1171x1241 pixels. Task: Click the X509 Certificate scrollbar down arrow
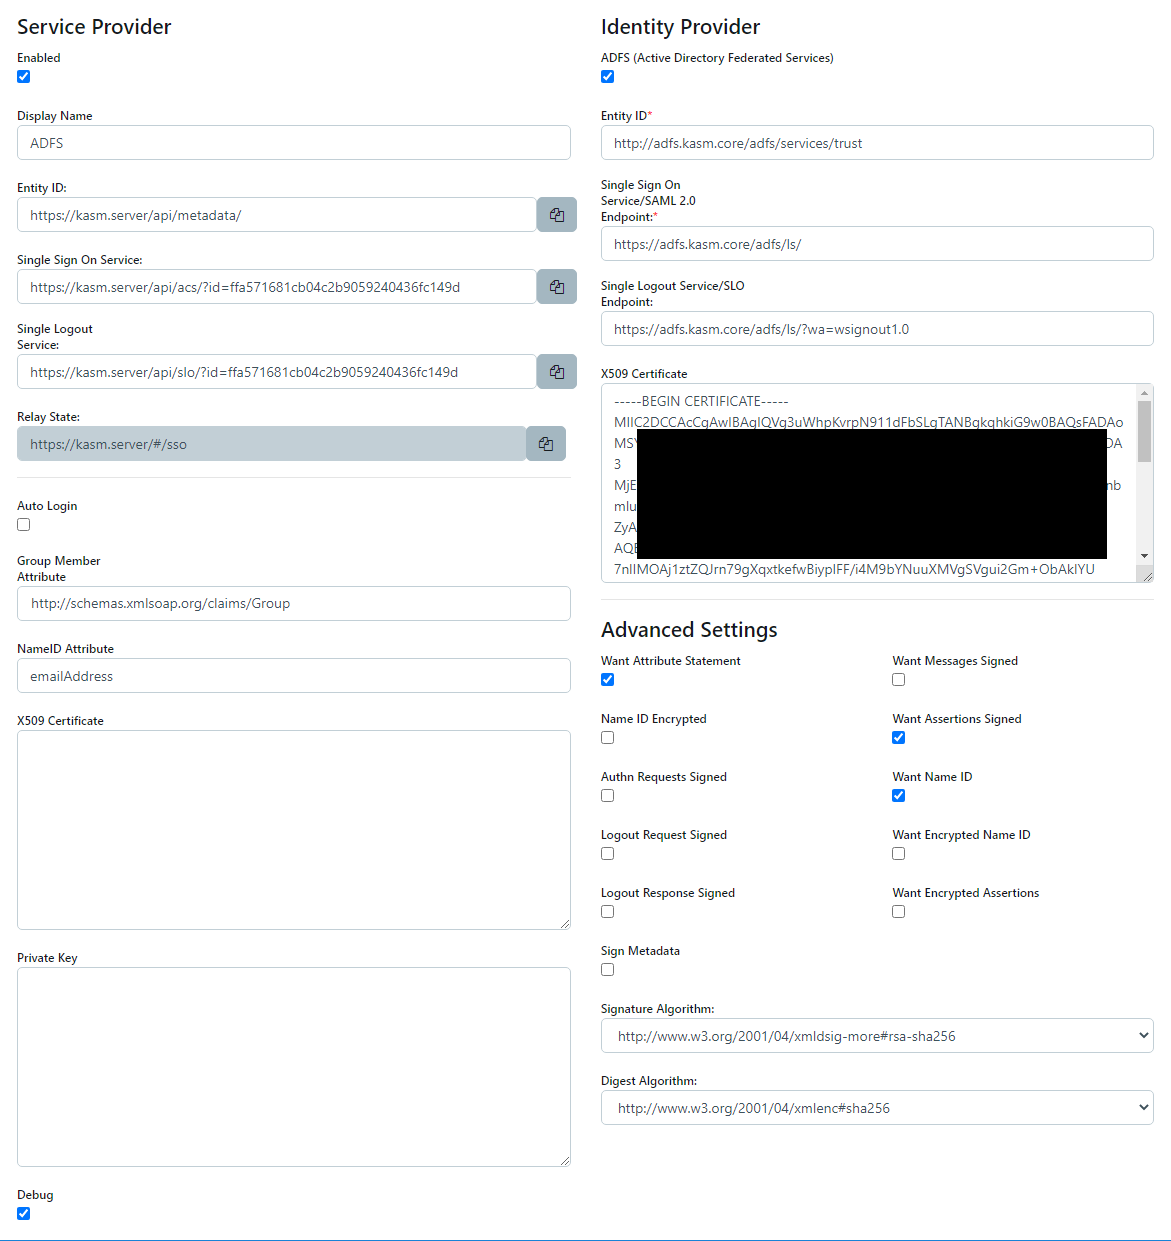[1144, 556]
